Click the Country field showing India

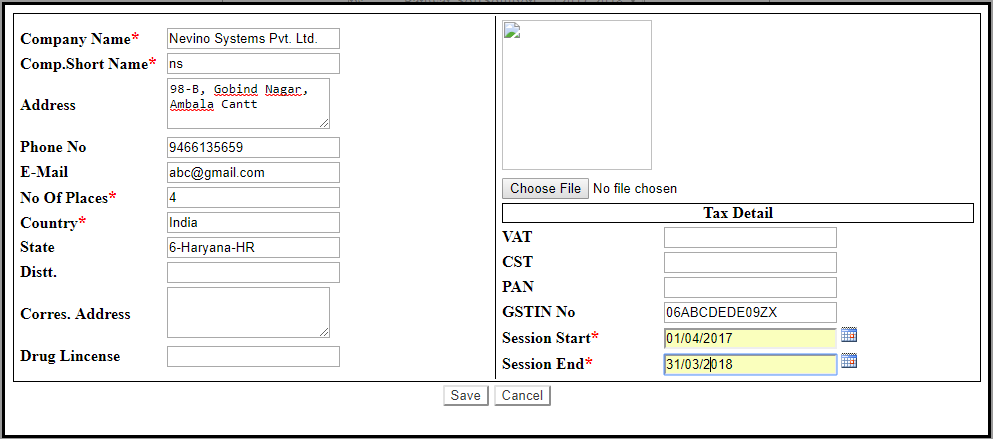coord(253,222)
